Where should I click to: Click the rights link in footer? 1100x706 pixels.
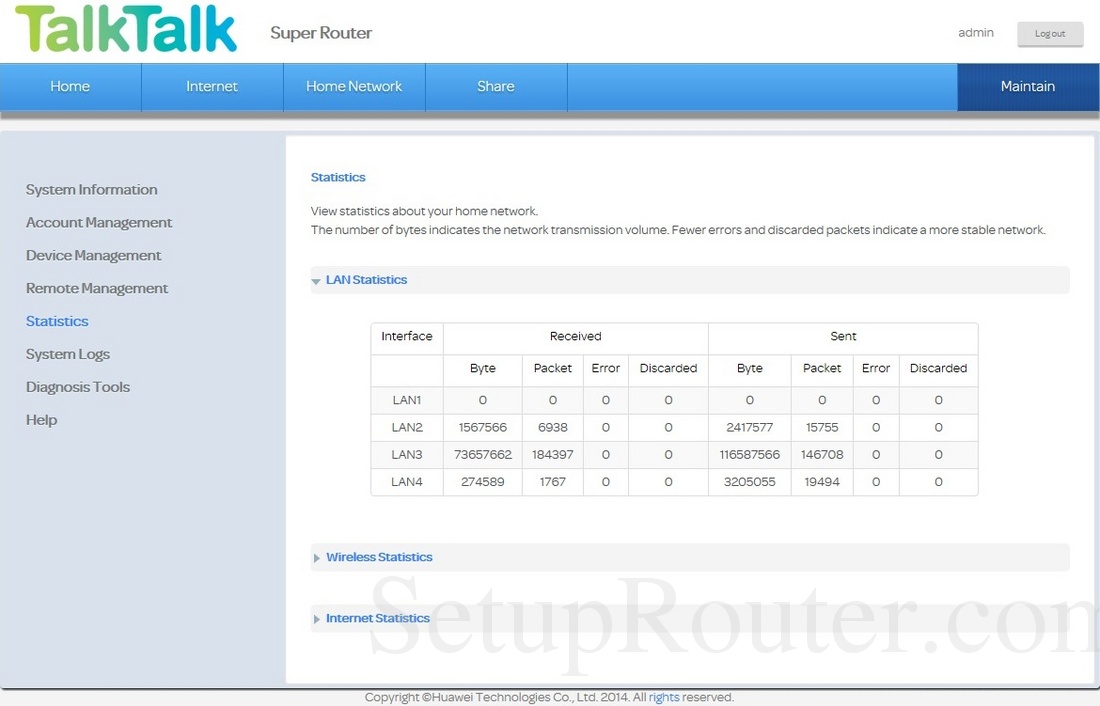pyautogui.click(x=663, y=697)
